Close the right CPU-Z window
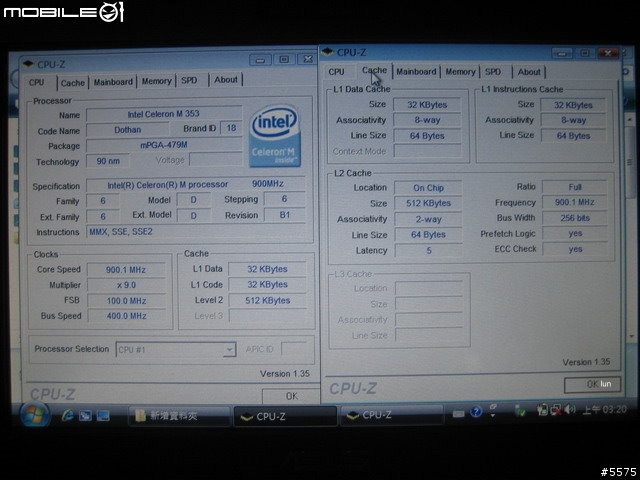640x480 pixels. tap(608, 53)
